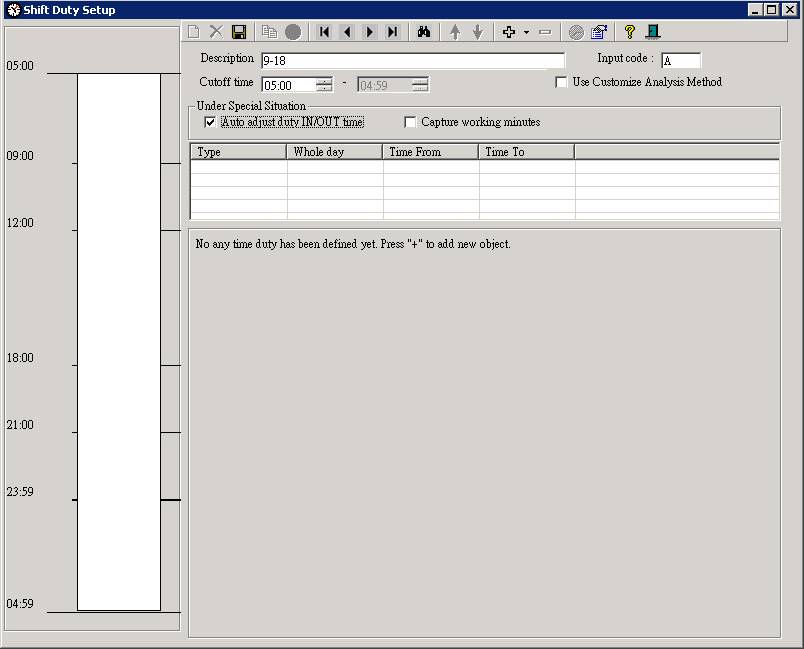Viewport: 804px width, 649px height.
Task: Click the disabled 04:59 end time field
Action: (x=385, y=85)
